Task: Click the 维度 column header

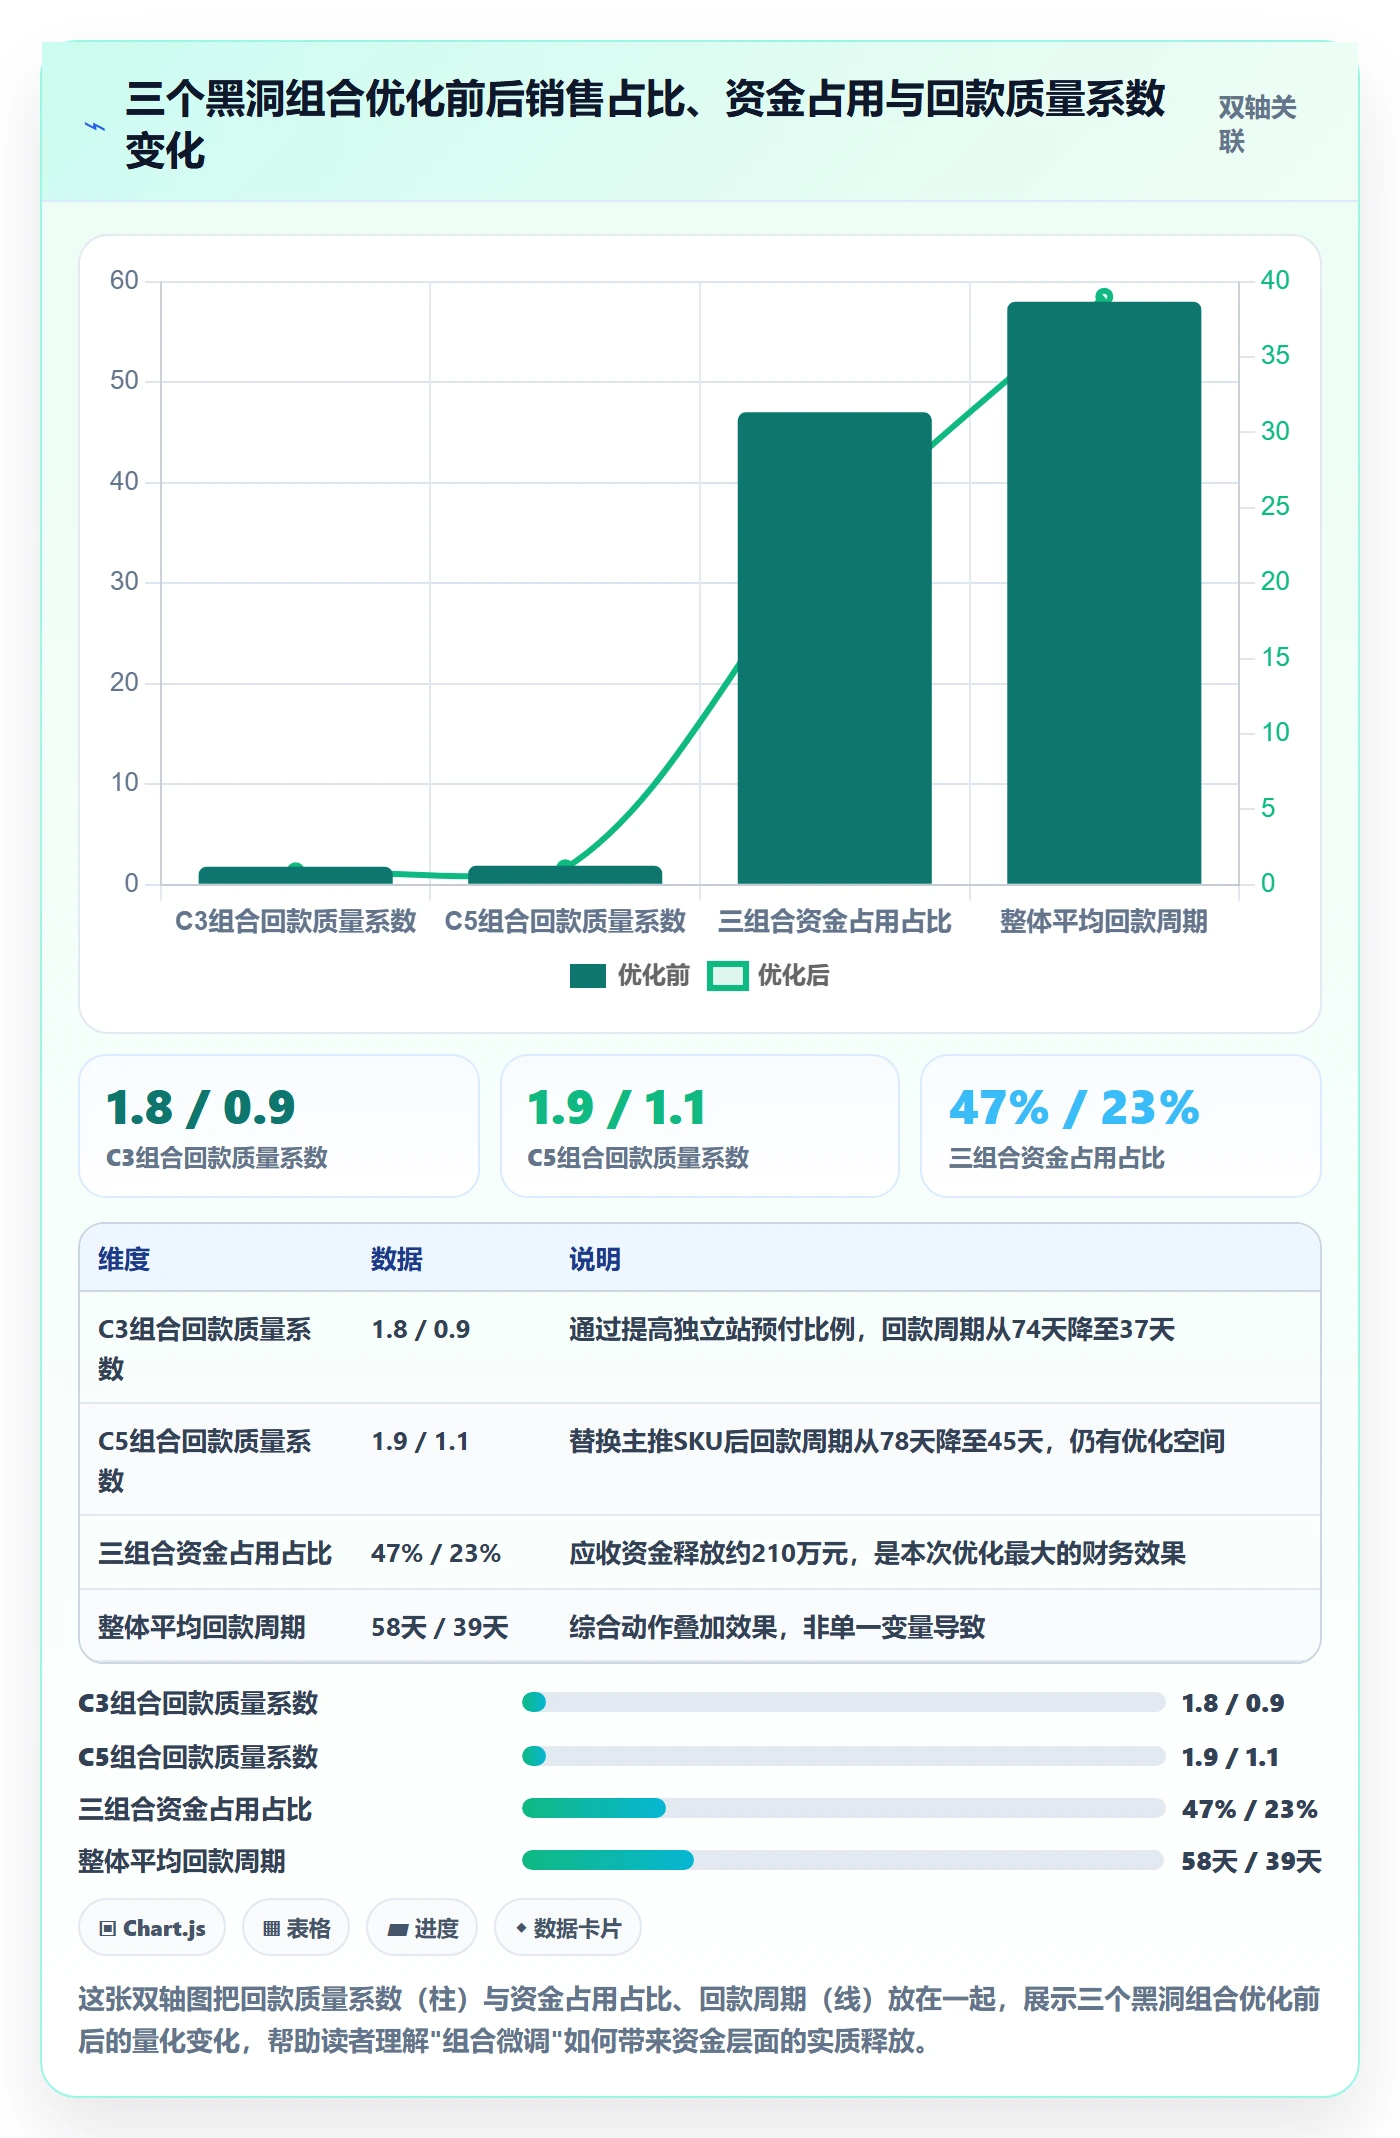Action: (124, 1259)
